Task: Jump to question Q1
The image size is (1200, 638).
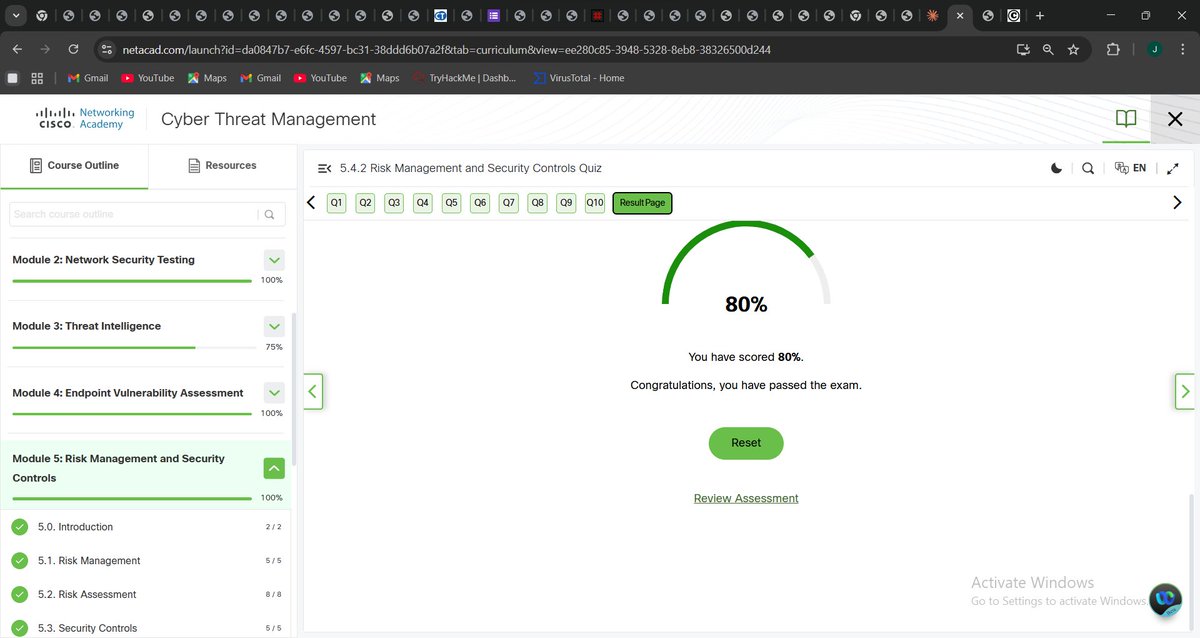Action: click(x=336, y=203)
